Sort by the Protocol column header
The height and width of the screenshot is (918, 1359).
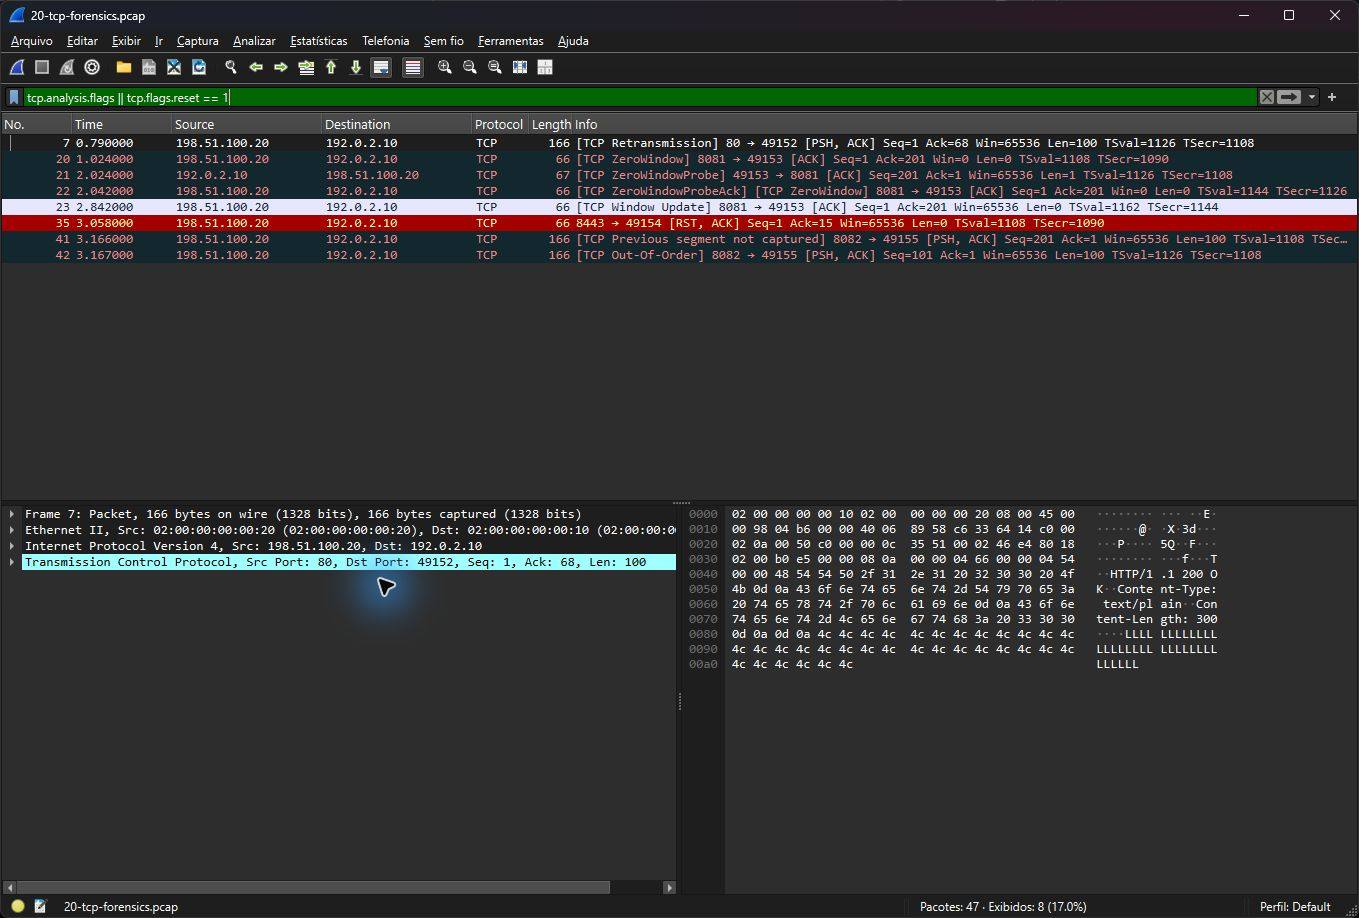click(499, 124)
